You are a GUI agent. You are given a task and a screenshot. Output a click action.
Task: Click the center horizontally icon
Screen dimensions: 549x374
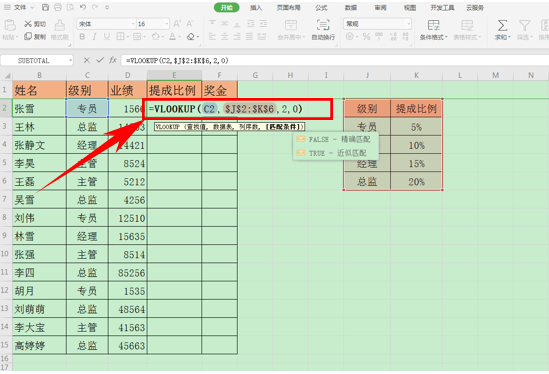click(x=225, y=36)
